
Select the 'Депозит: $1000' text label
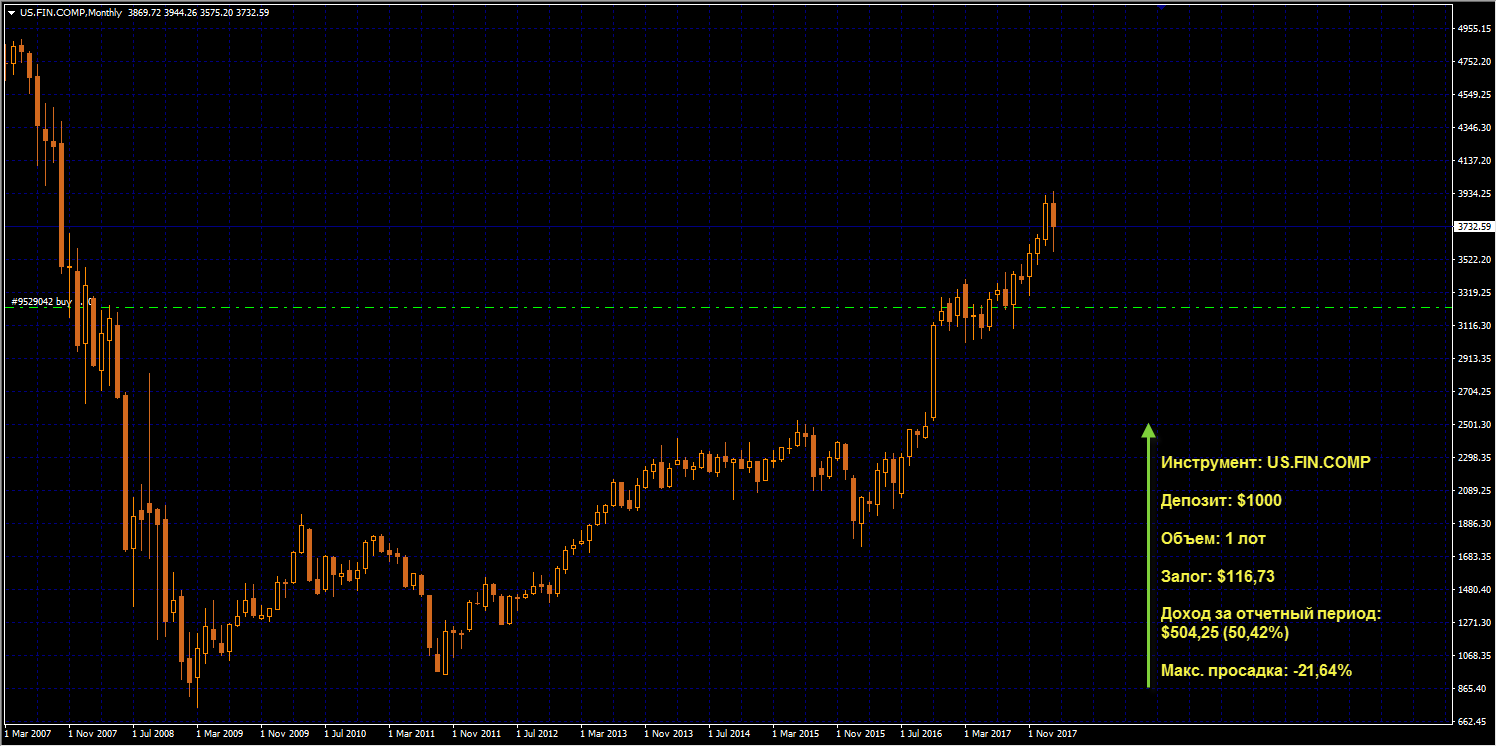pos(1220,501)
